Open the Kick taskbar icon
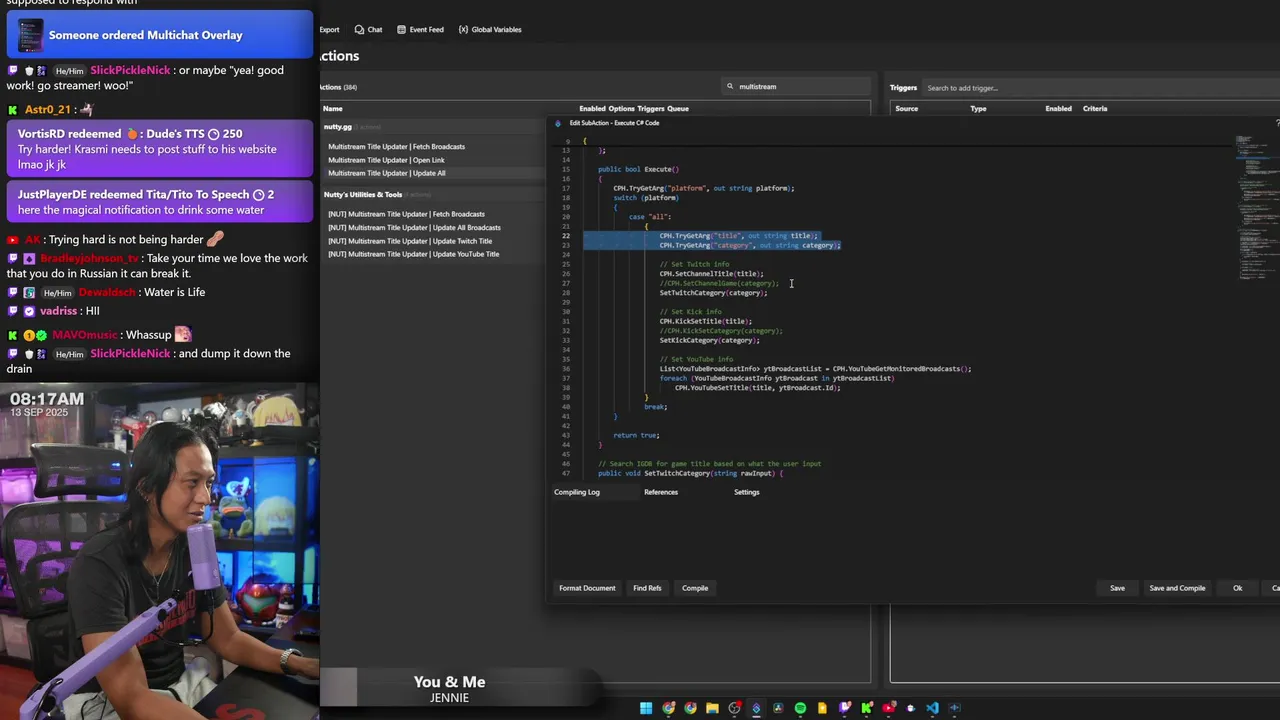This screenshot has width=1280, height=720. click(866, 708)
